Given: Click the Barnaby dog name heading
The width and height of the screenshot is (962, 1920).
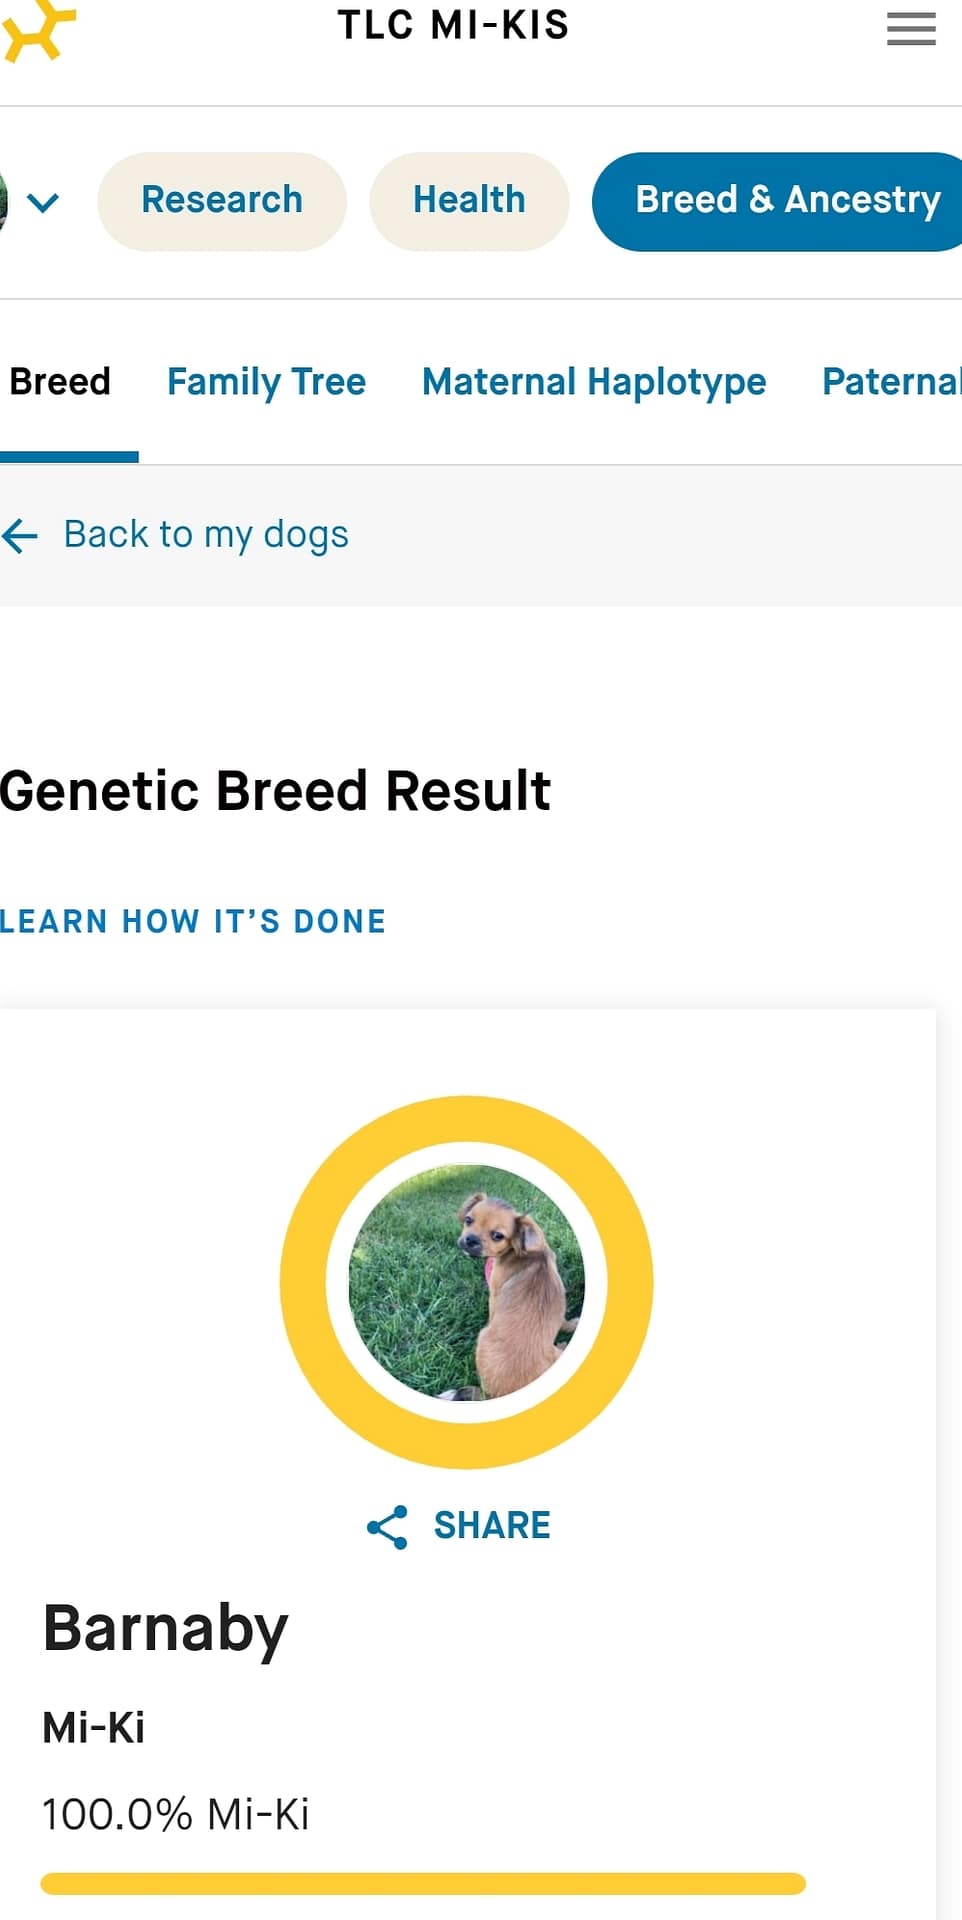Looking at the screenshot, I should 166,1629.
